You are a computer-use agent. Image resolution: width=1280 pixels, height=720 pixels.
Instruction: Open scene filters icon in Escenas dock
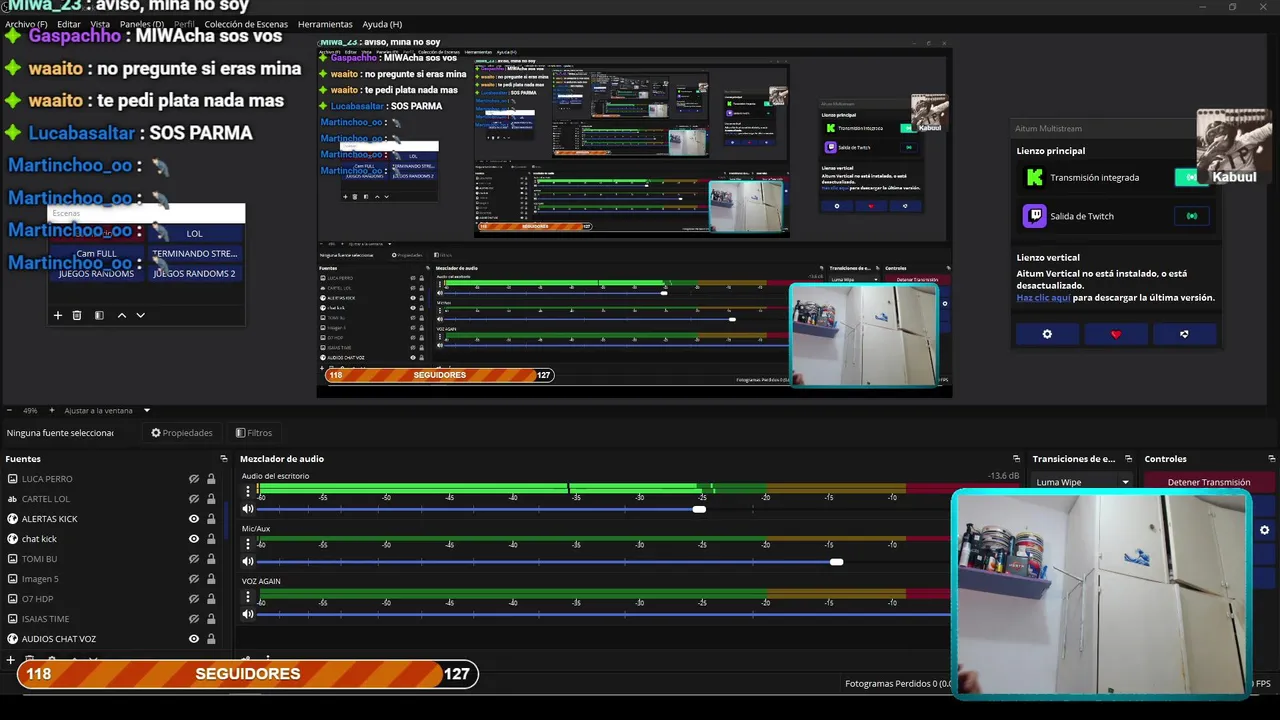[99, 315]
